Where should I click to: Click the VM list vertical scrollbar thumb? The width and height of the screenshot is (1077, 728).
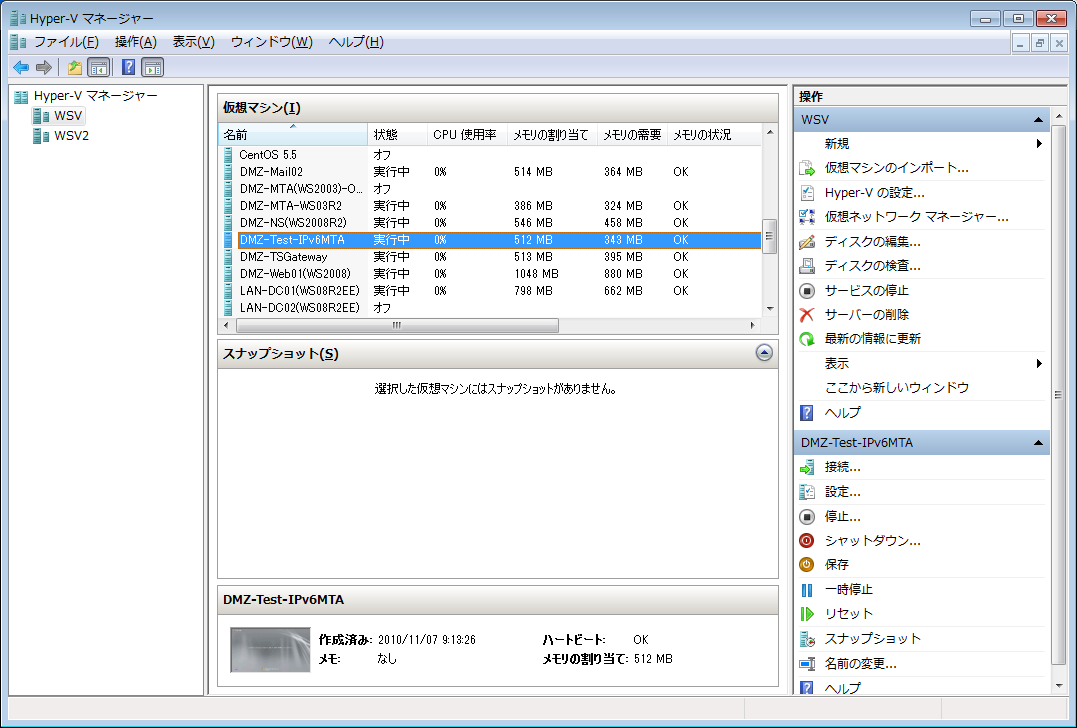click(x=769, y=236)
